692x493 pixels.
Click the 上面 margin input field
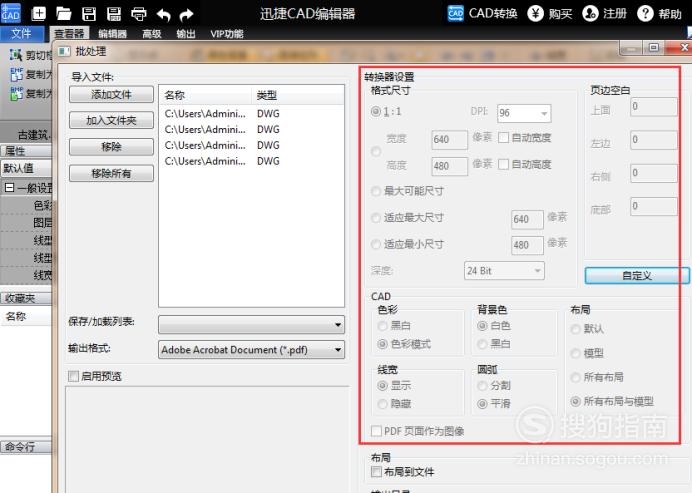coord(654,106)
